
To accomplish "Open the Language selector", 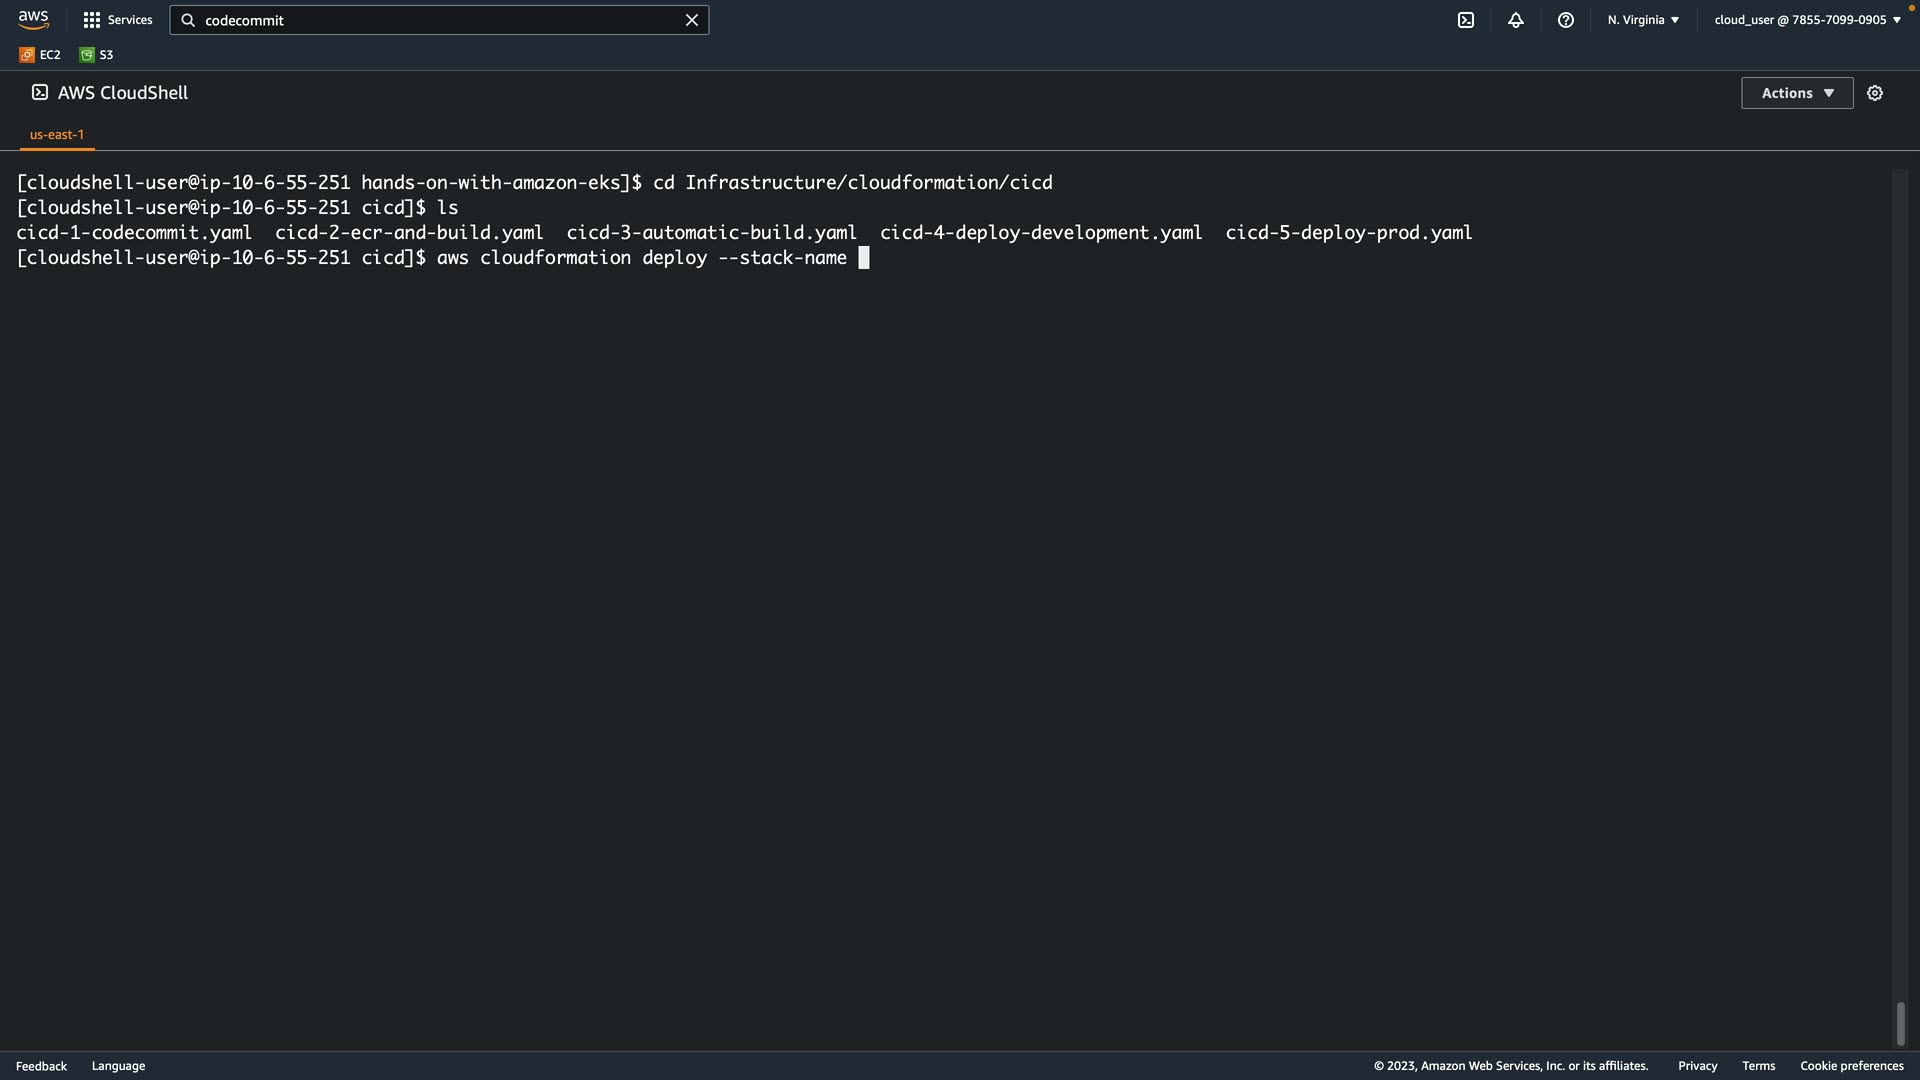I will tap(118, 1066).
